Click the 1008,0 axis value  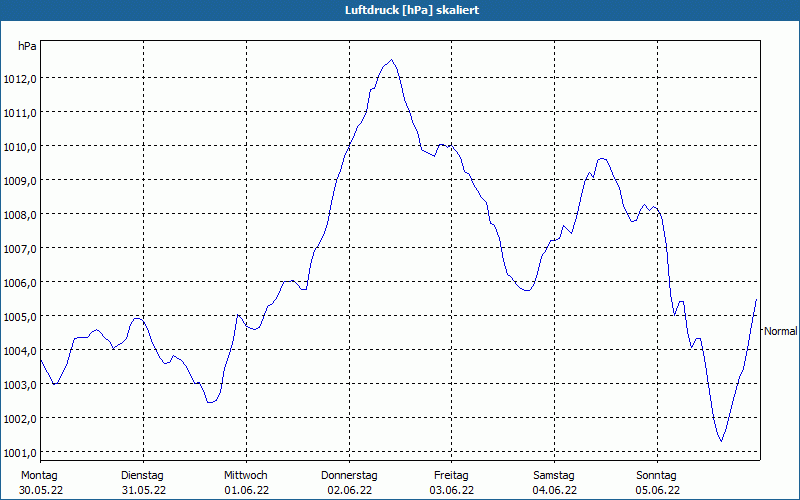[20, 215]
